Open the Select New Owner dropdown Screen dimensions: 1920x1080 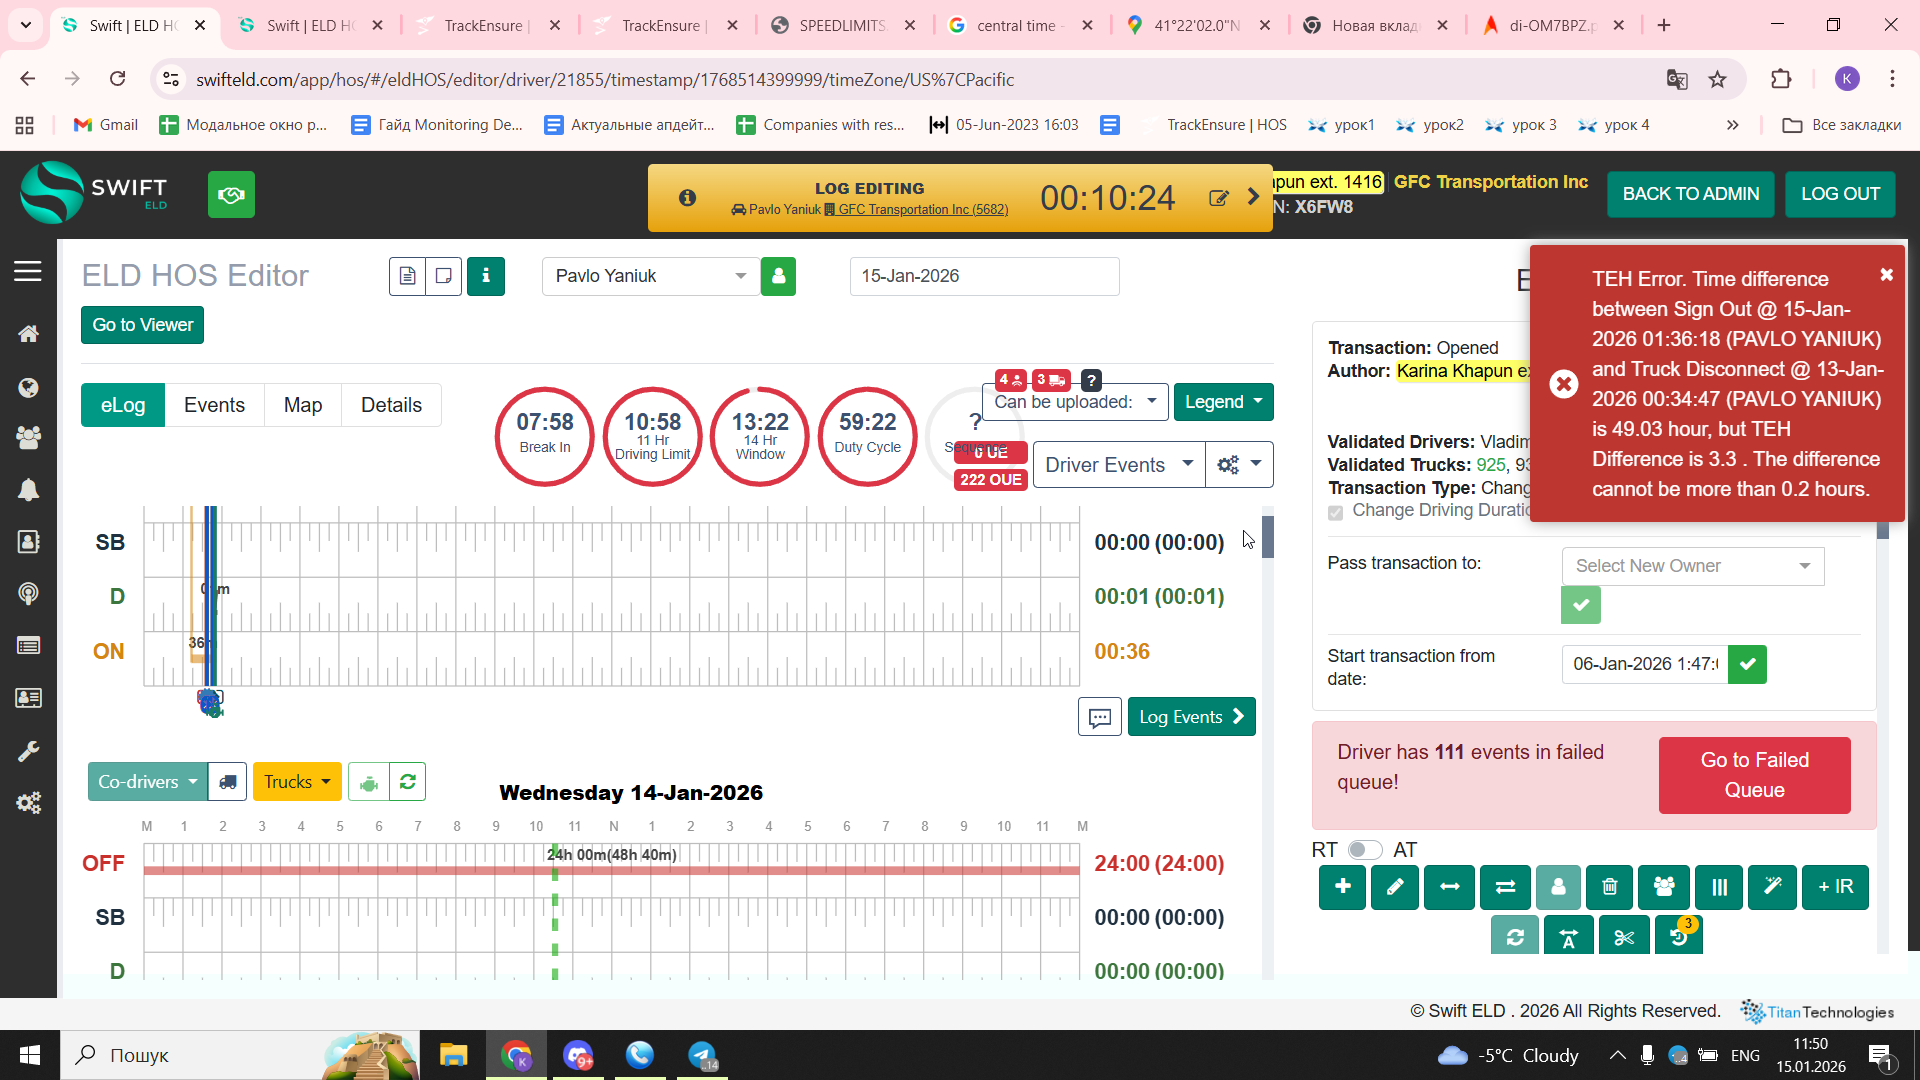pyautogui.click(x=1692, y=566)
